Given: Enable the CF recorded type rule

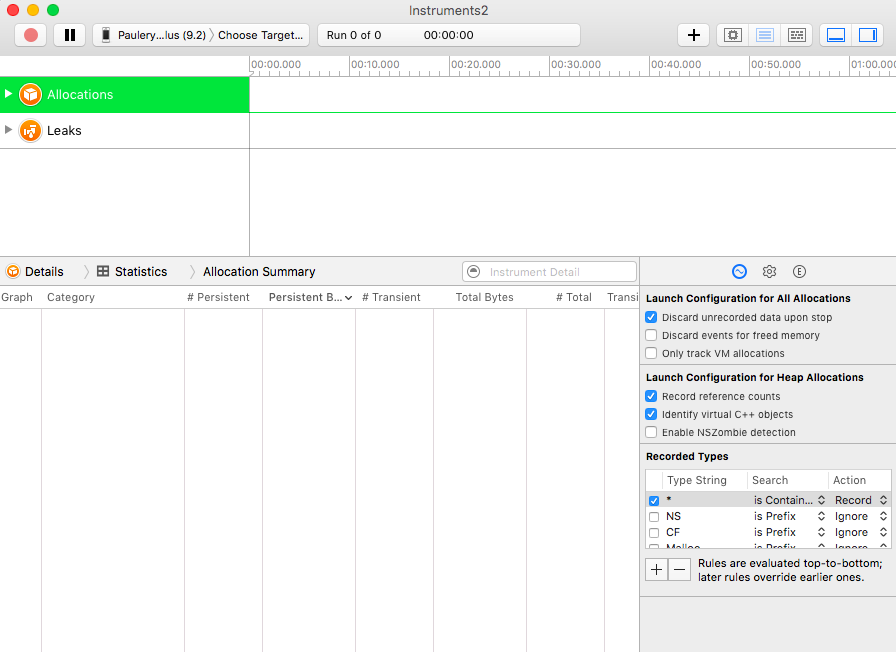Looking at the screenshot, I should coord(654,533).
